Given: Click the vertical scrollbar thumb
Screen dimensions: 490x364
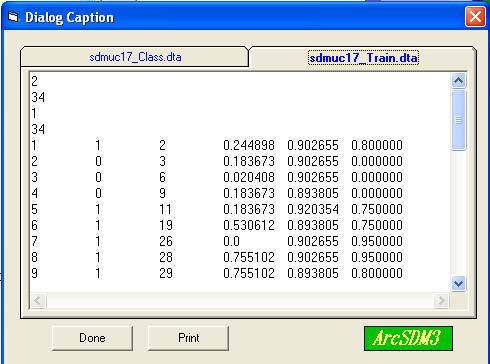Looking at the screenshot, I should [459, 120].
